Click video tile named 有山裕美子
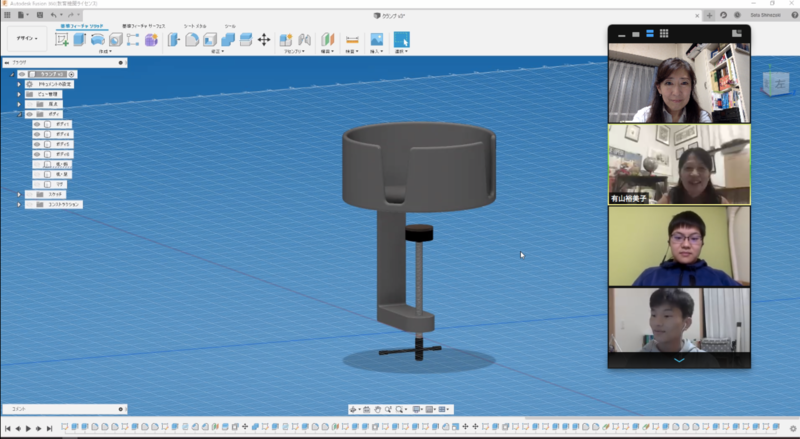800x439 pixels. click(679, 164)
